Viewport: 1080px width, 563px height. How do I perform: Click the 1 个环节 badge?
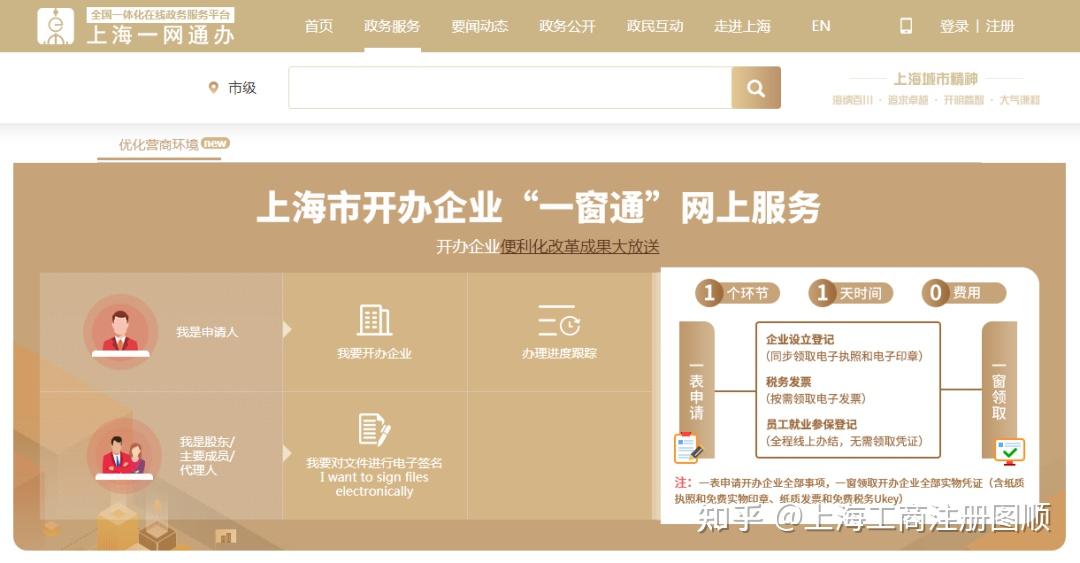(737, 293)
